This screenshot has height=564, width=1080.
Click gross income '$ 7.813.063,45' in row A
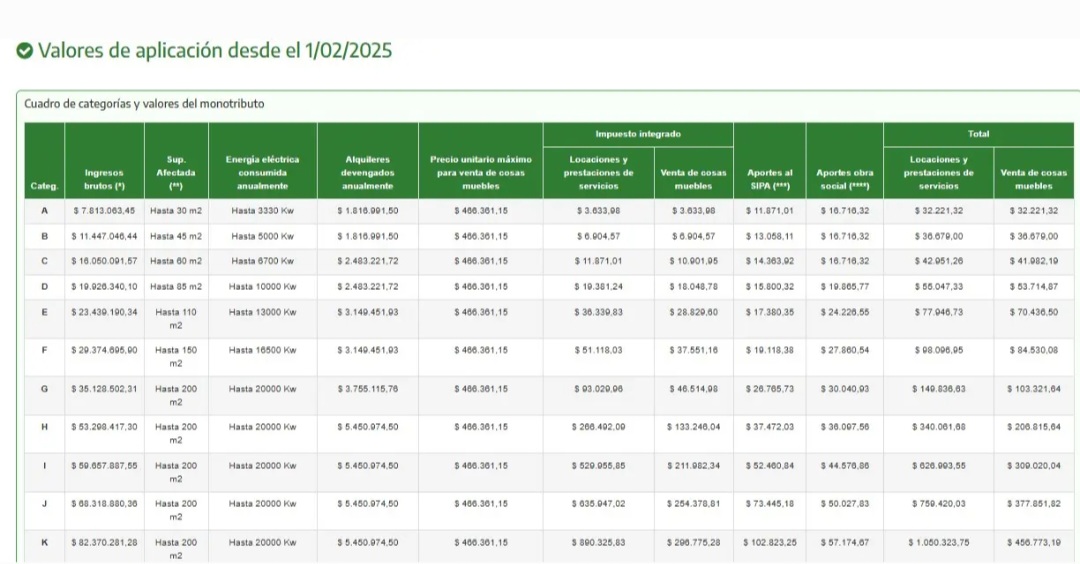[104, 211]
